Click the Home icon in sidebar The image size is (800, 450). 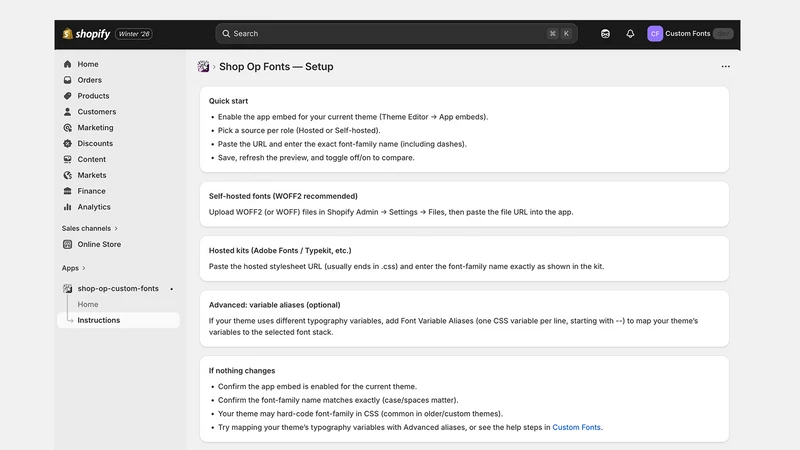[x=67, y=64]
